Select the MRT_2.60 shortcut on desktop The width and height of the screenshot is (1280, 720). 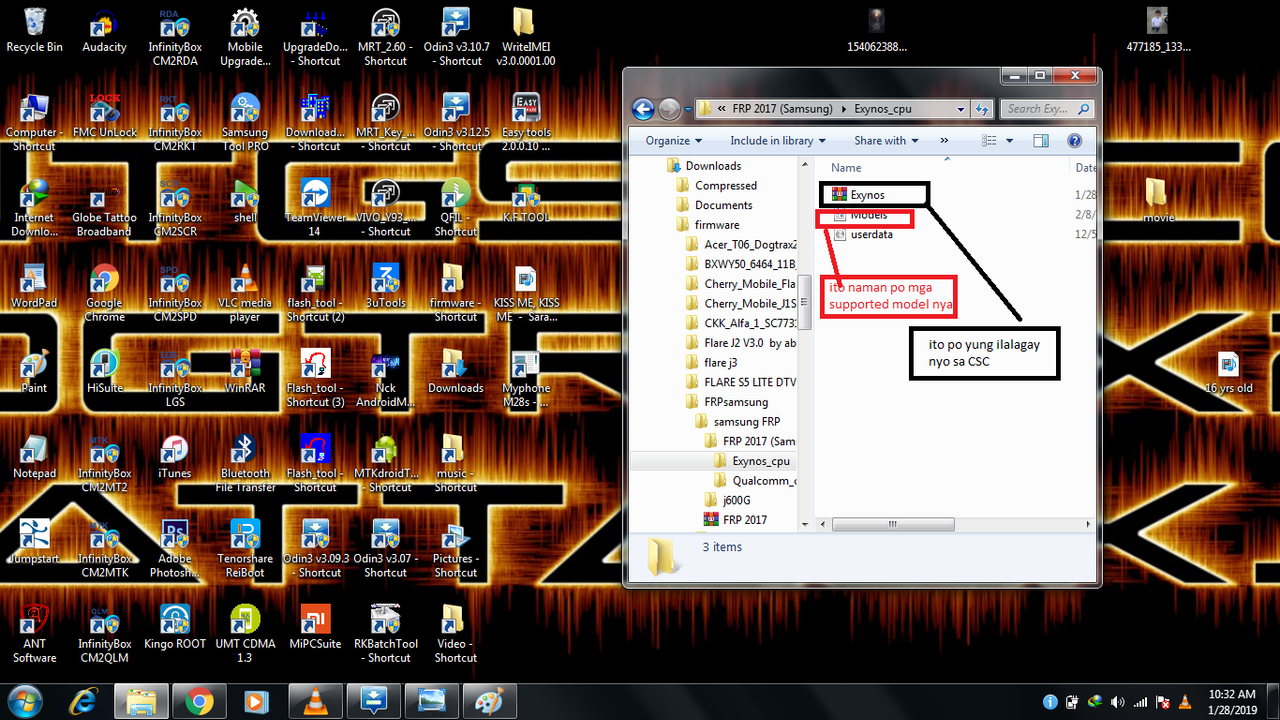385,37
